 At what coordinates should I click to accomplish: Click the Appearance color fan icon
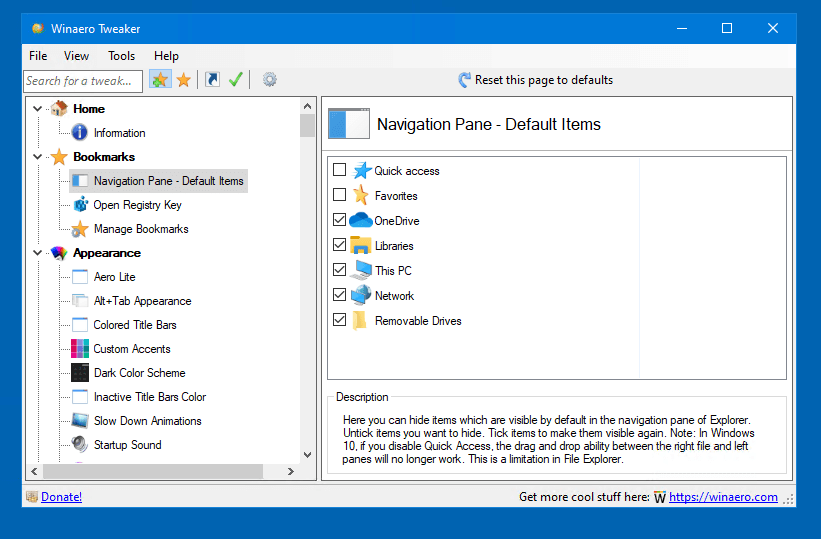click(x=59, y=253)
